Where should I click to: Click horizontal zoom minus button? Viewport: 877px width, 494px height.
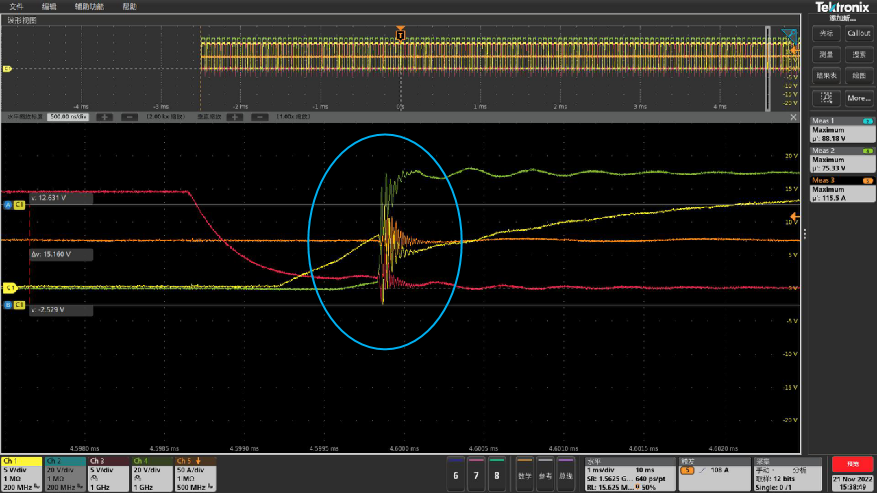point(131,116)
